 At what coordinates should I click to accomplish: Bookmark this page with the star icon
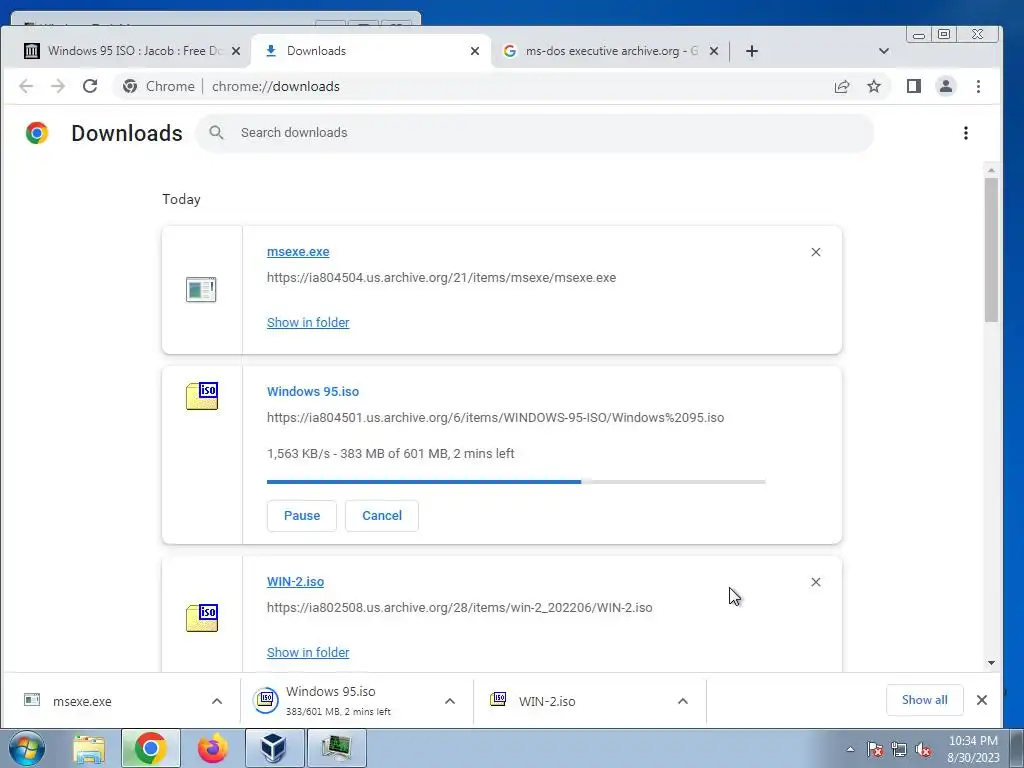(874, 86)
